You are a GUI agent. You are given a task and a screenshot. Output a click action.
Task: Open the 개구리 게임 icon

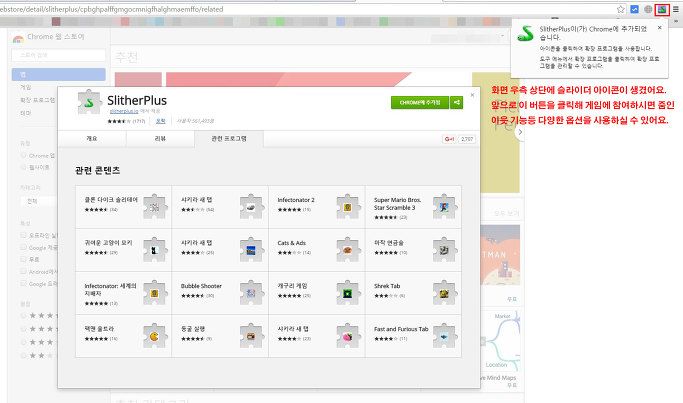[x=348, y=293]
